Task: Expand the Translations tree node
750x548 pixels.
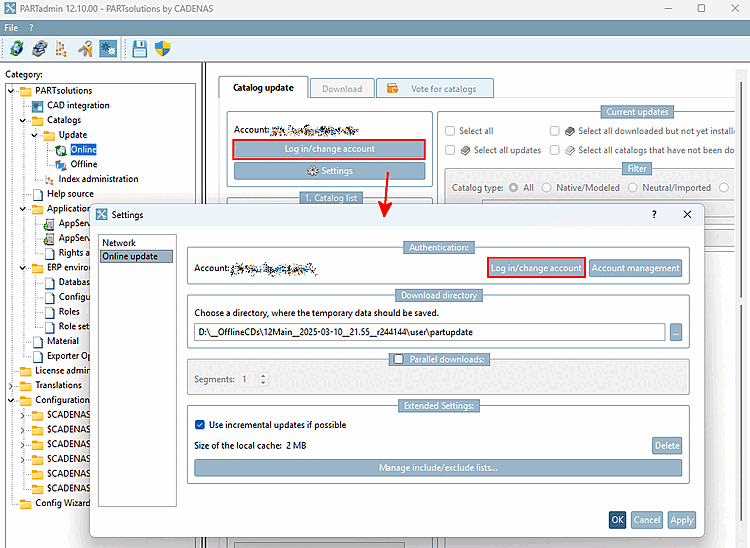Action: (11, 385)
